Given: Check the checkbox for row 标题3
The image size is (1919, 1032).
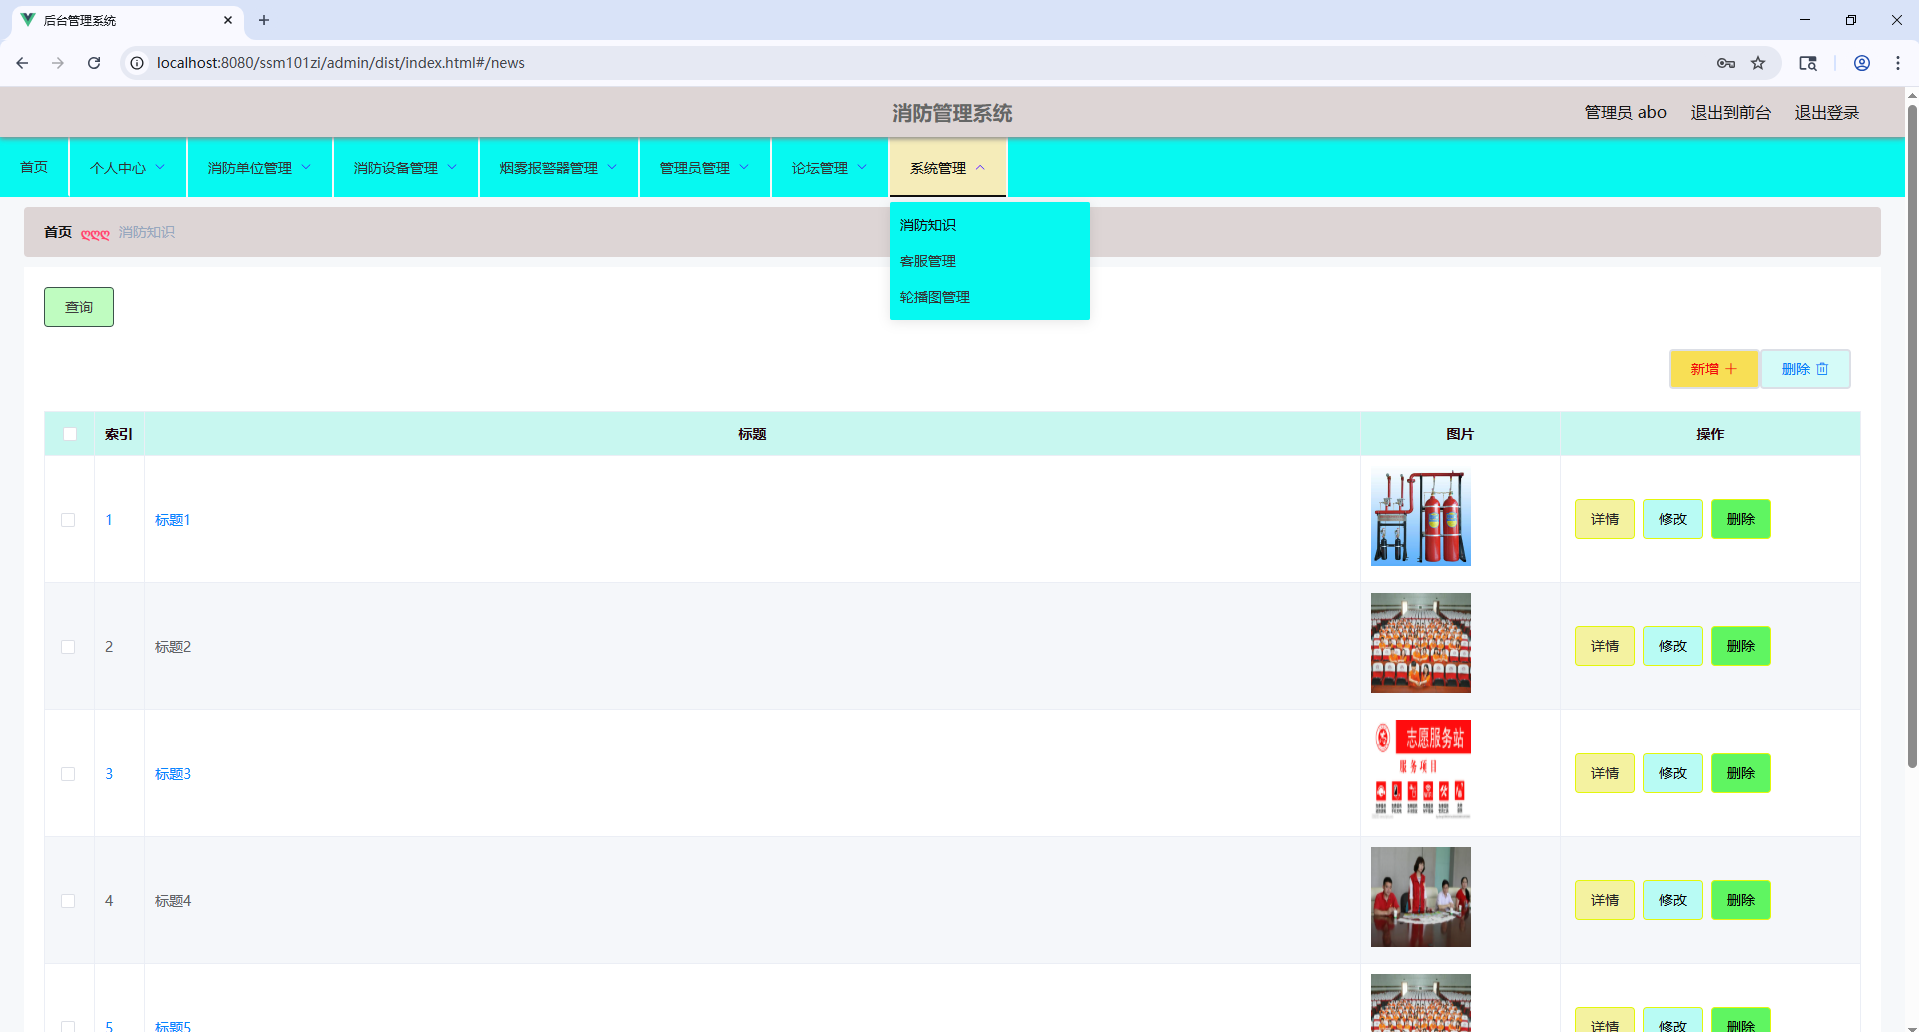Looking at the screenshot, I should click(68, 774).
